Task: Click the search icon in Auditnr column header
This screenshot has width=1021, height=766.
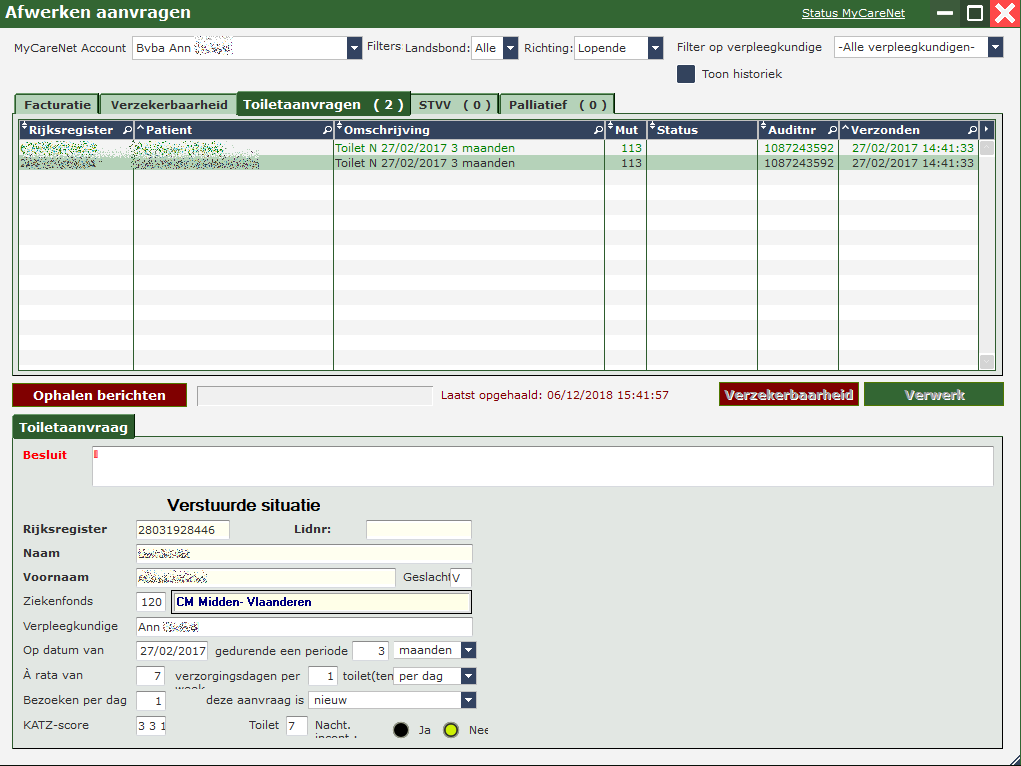Action: tap(831, 130)
